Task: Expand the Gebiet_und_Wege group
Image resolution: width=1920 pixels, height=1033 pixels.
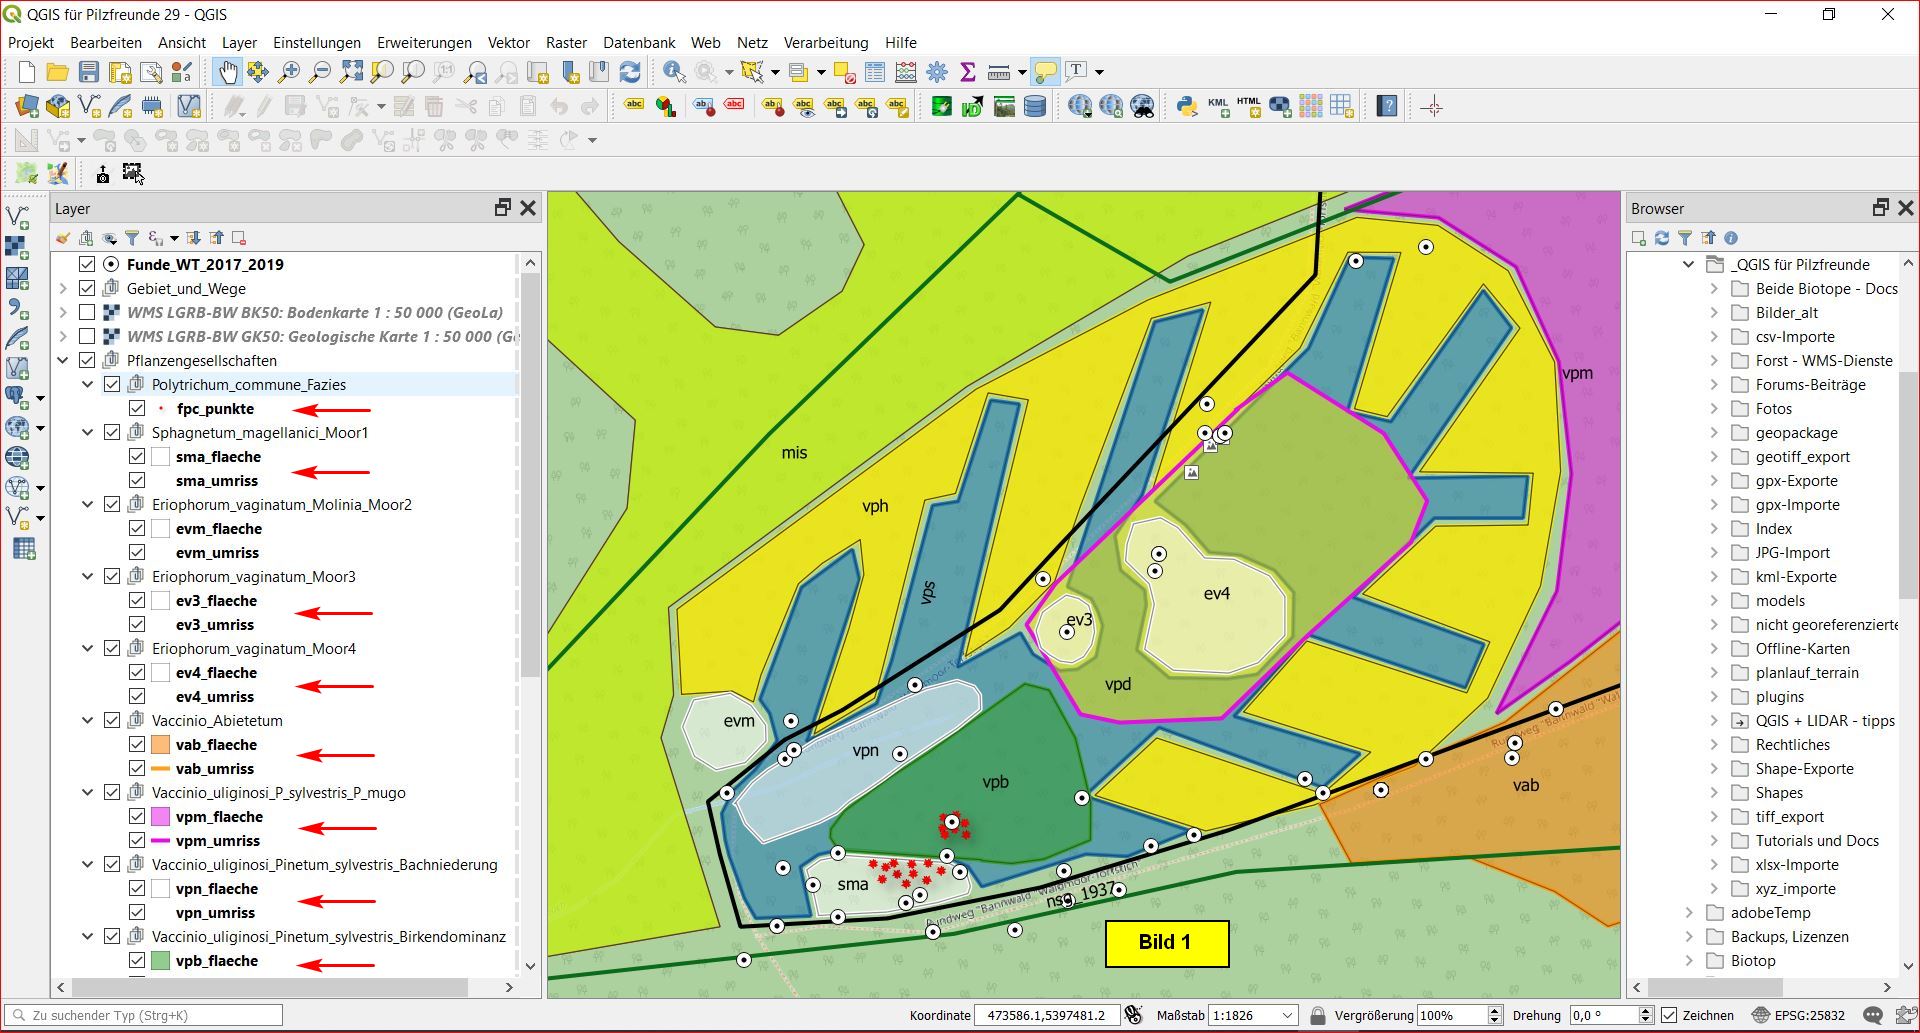Action: 63,288
